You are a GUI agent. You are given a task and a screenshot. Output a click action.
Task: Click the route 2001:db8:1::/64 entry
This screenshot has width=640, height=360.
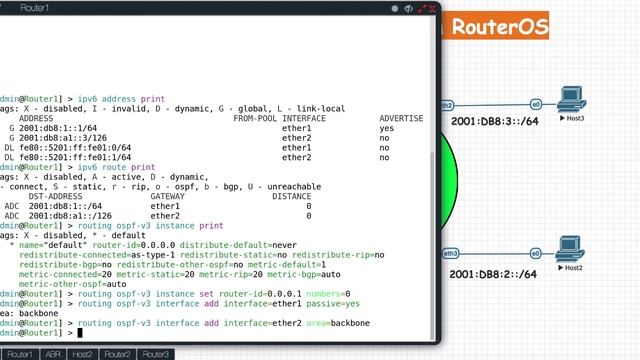pyautogui.click(x=65, y=206)
